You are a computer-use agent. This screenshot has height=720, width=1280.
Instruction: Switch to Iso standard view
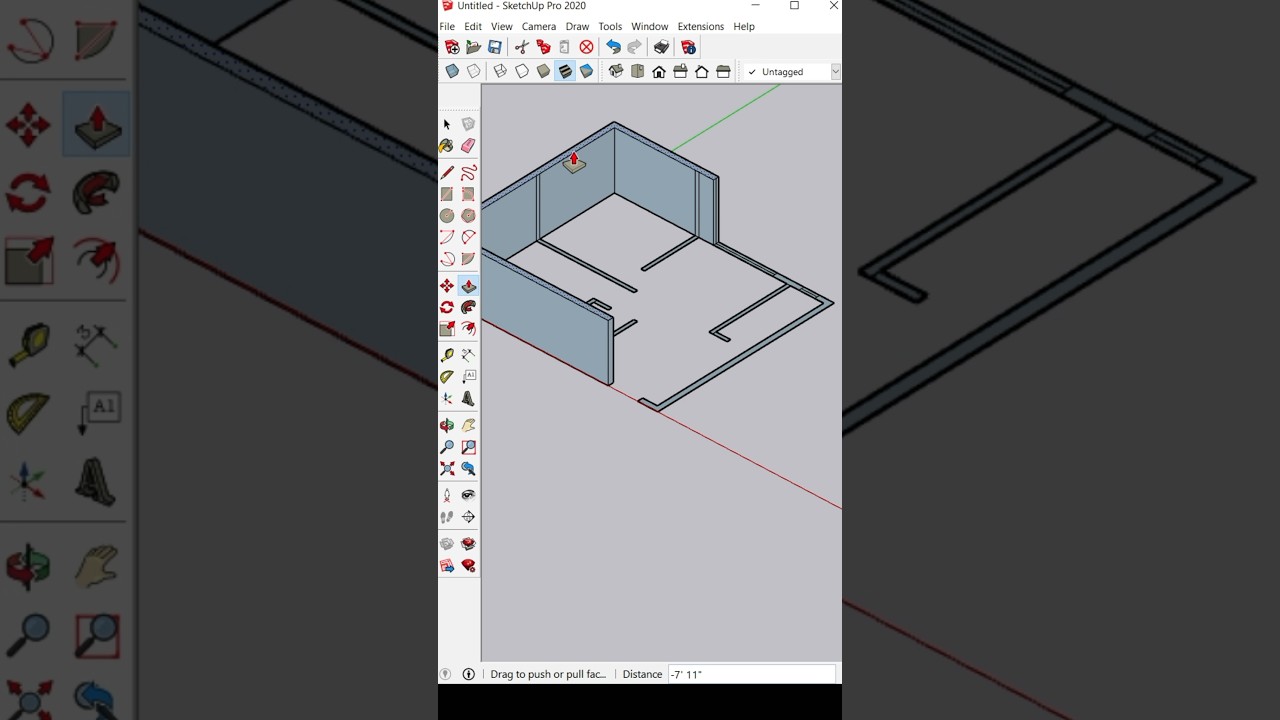click(x=616, y=71)
